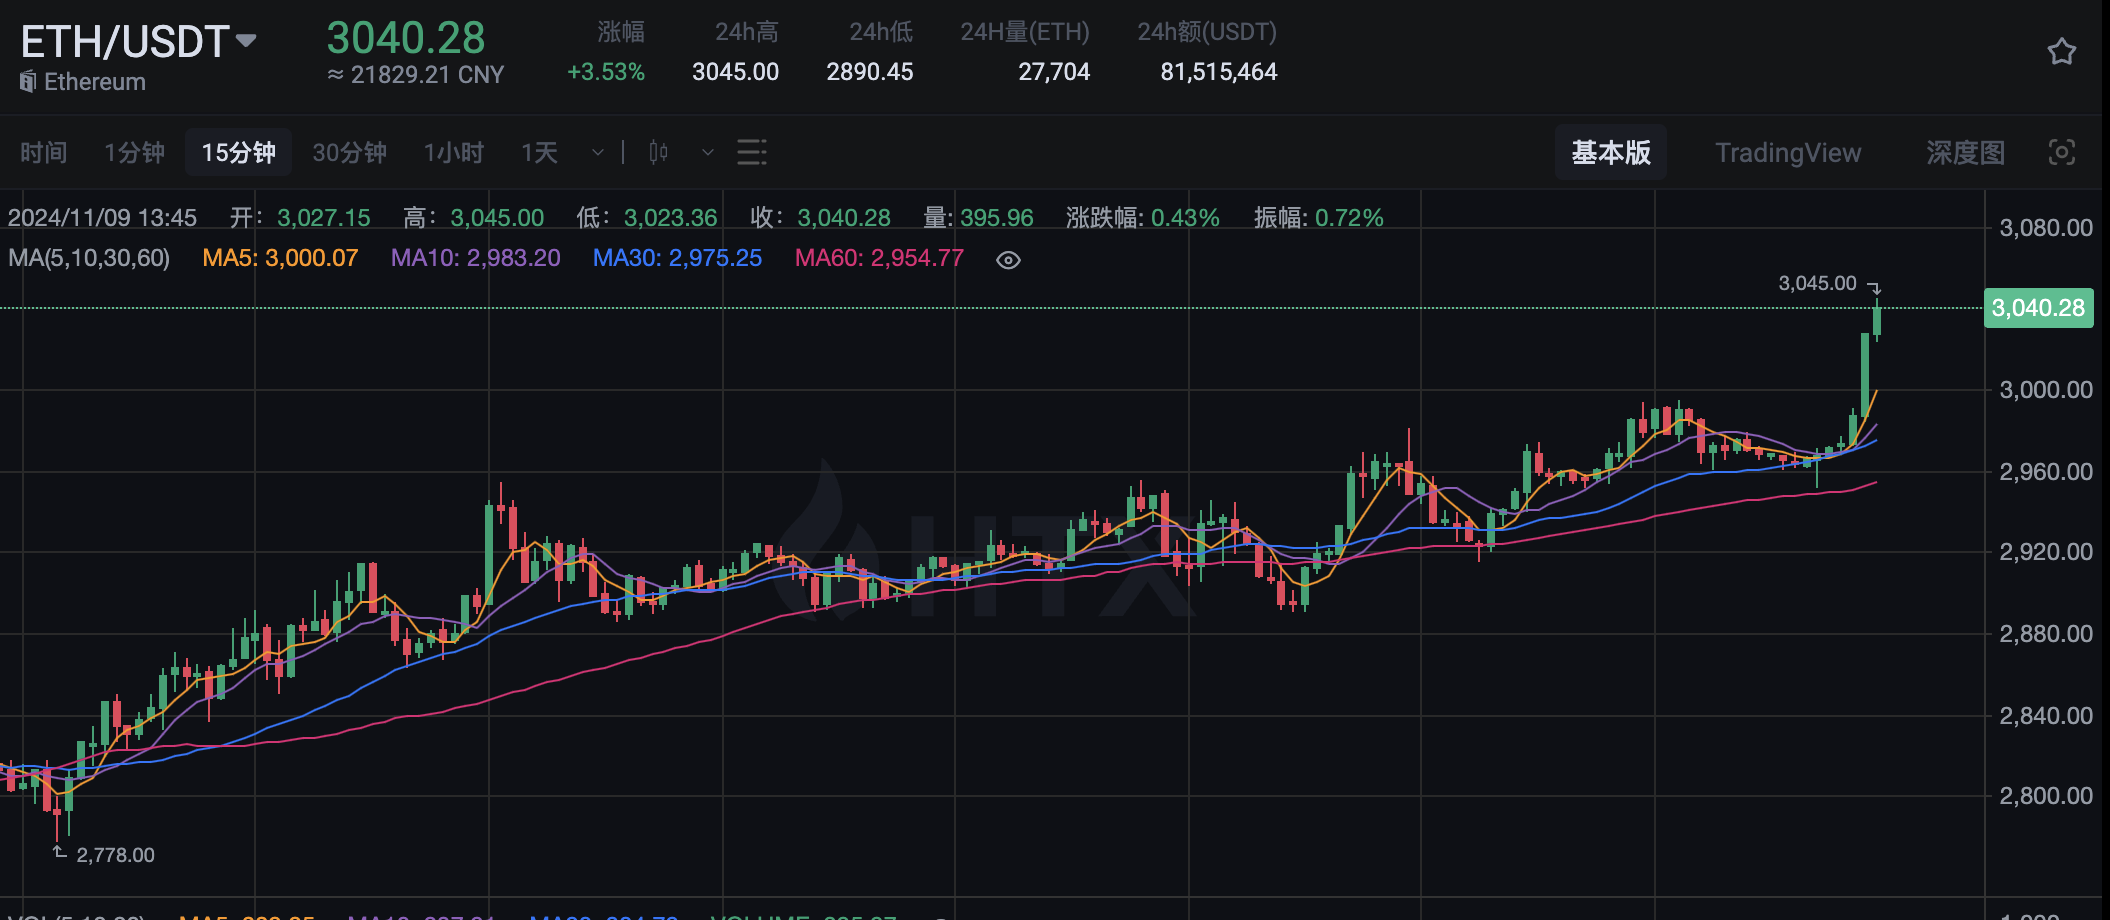
Task: Click the chart screenshot capture icon
Action: [x=2063, y=152]
